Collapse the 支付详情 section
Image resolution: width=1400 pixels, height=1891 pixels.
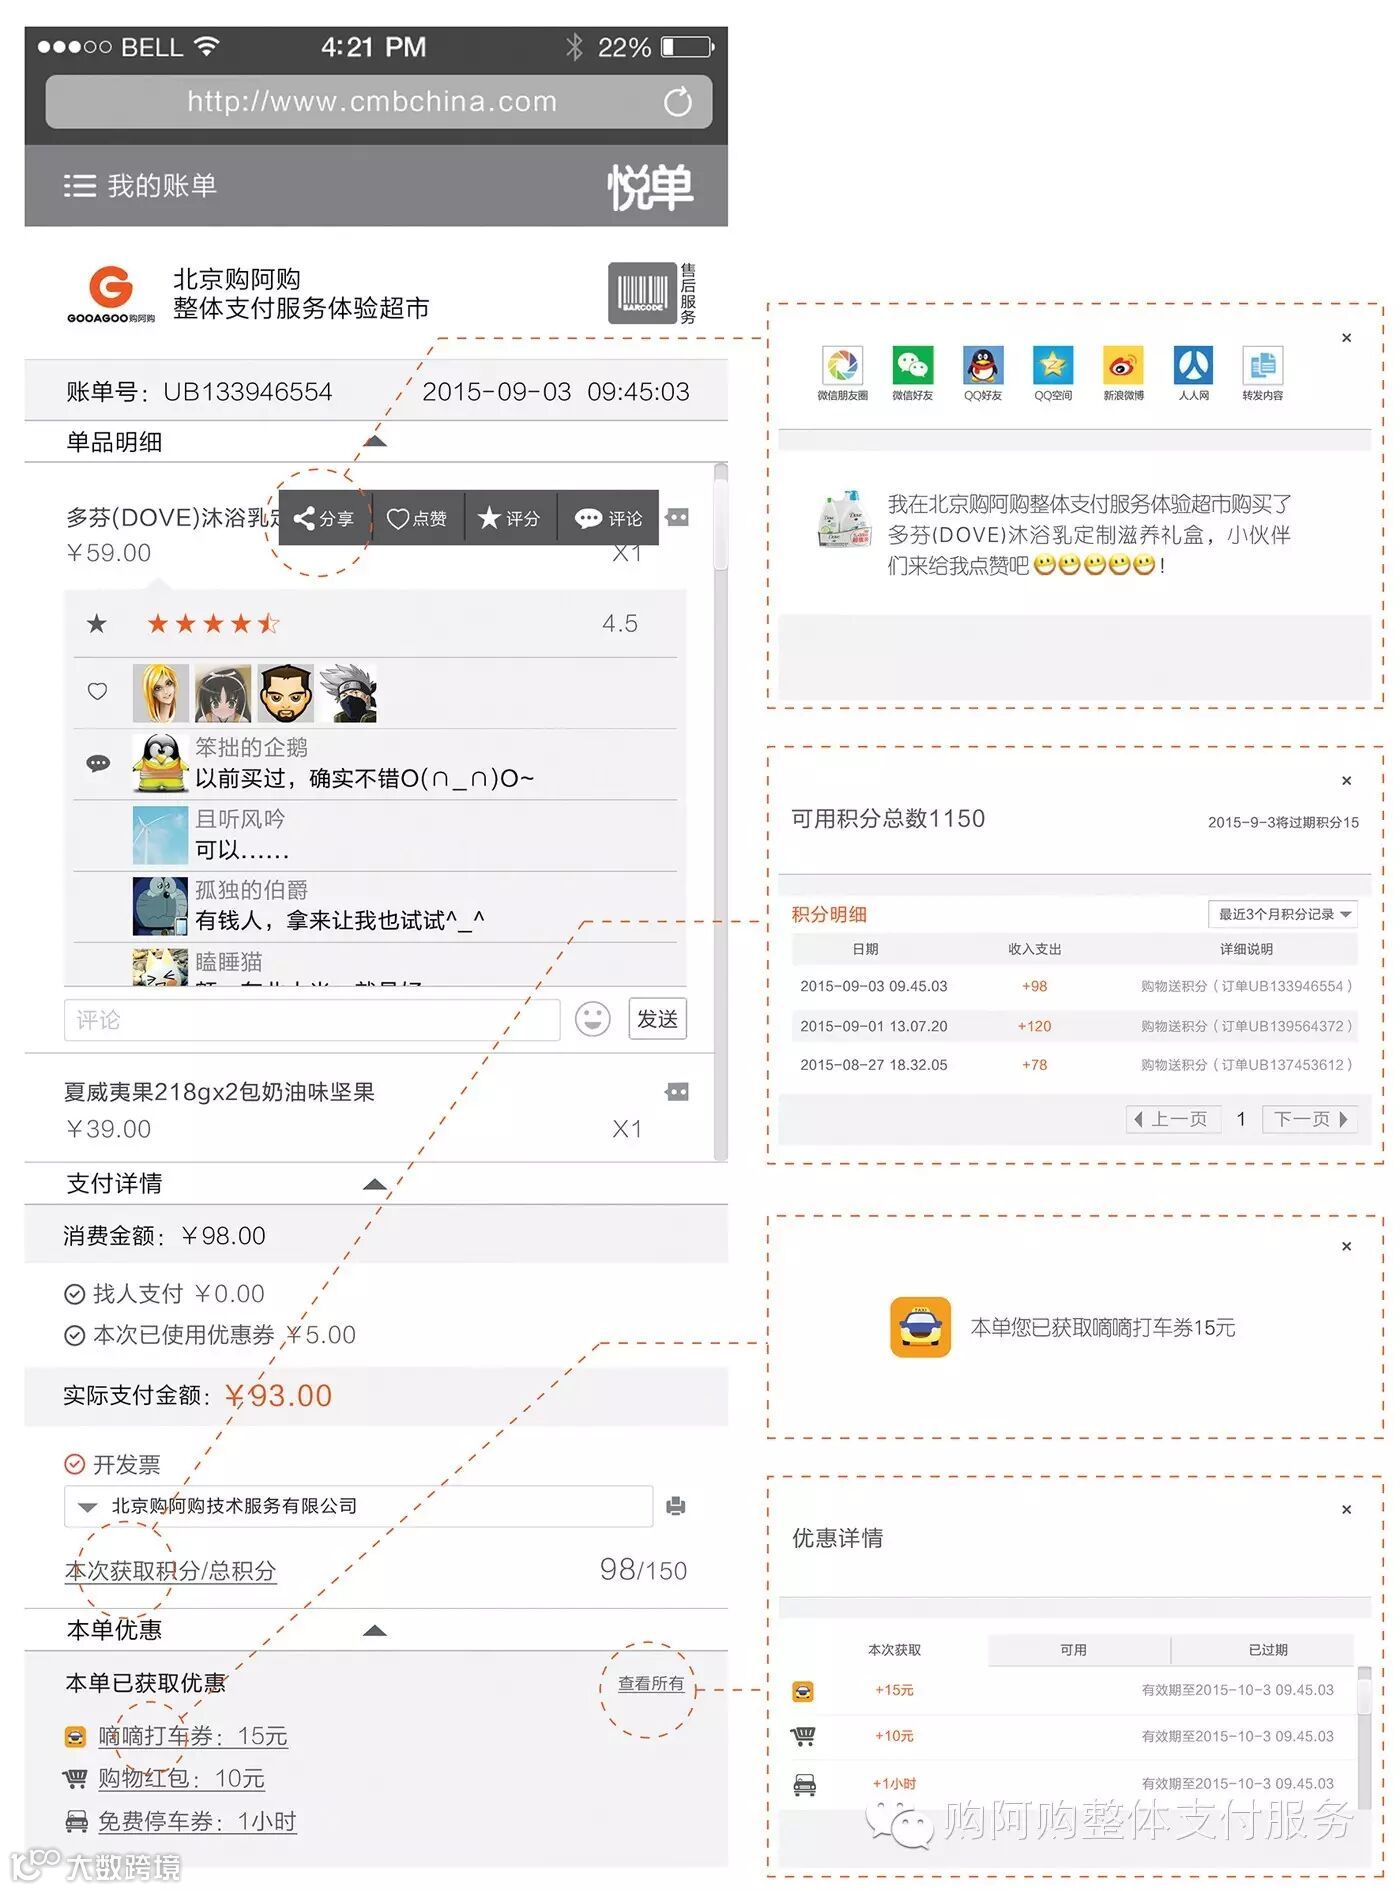pos(374,1184)
